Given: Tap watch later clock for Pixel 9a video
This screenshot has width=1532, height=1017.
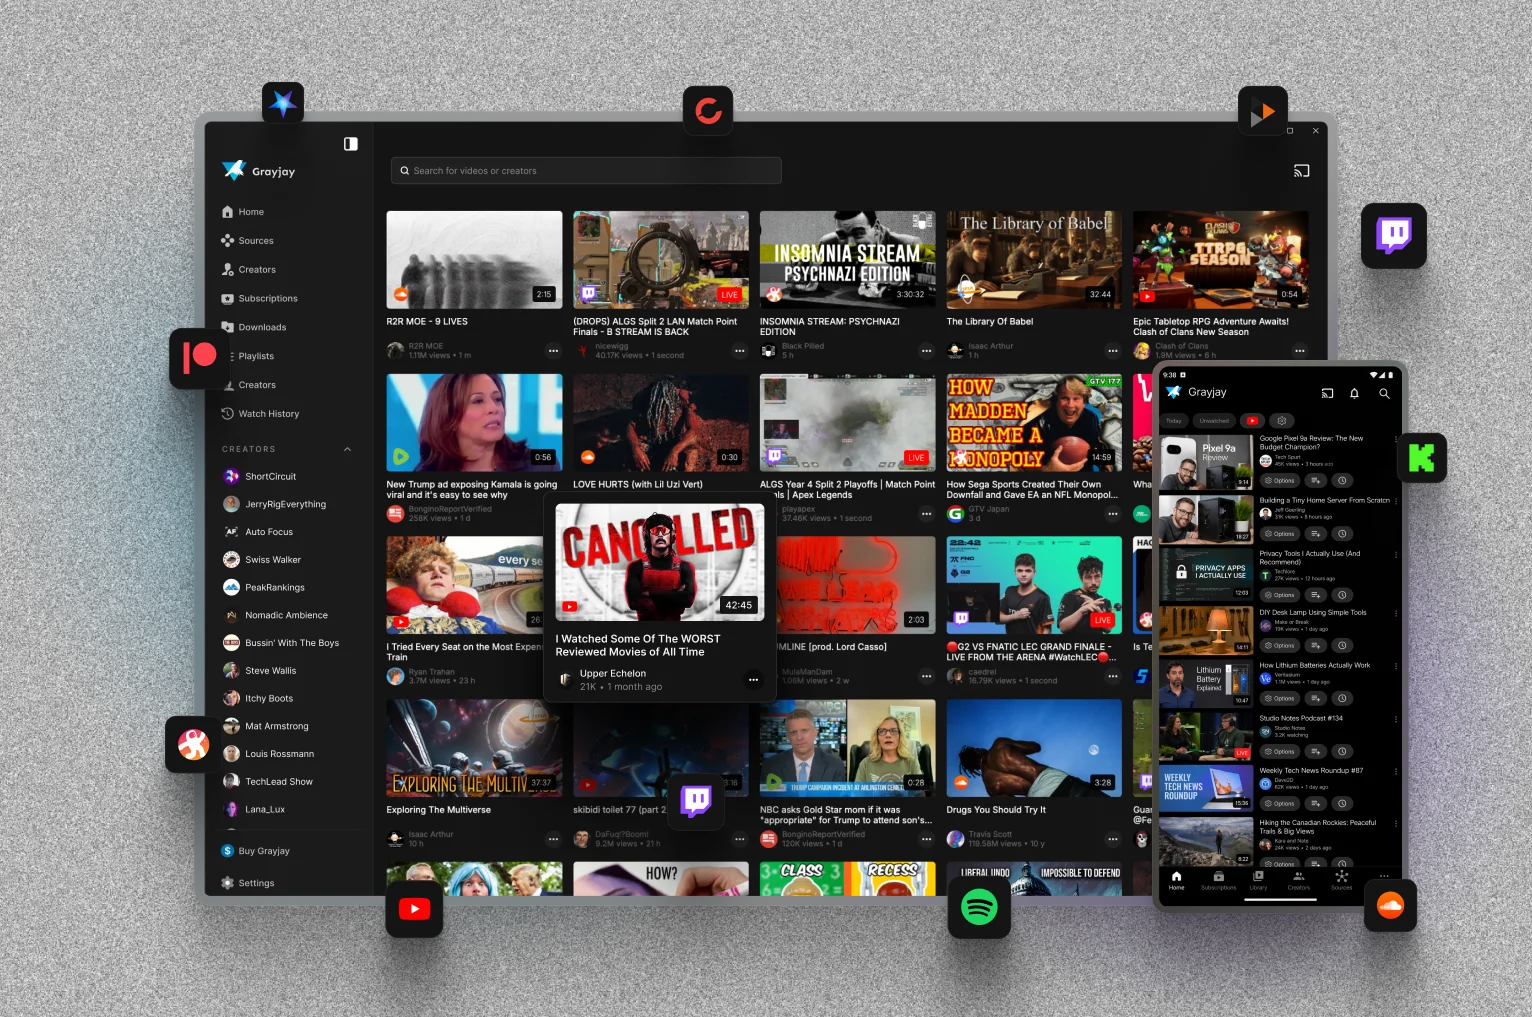Looking at the screenshot, I should pyautogui.click(x=1343, y=481).
